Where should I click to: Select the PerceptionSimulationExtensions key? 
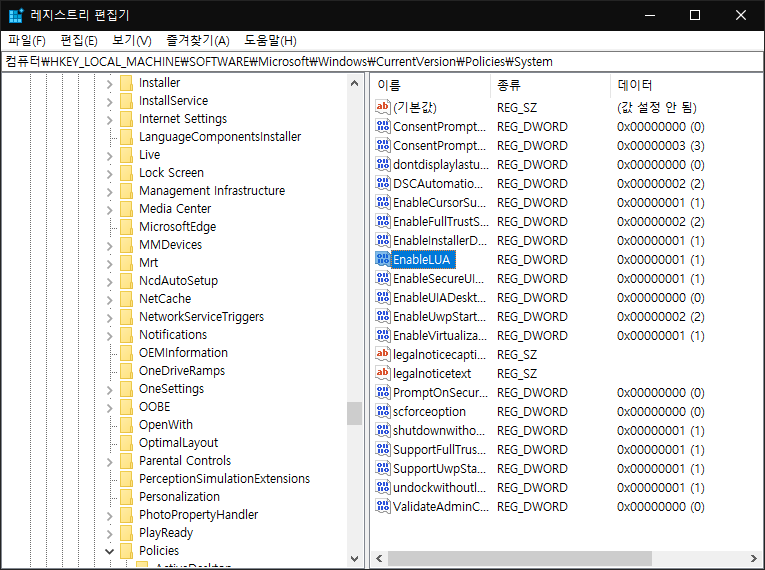pyautogui.click(x=224, y=479)
